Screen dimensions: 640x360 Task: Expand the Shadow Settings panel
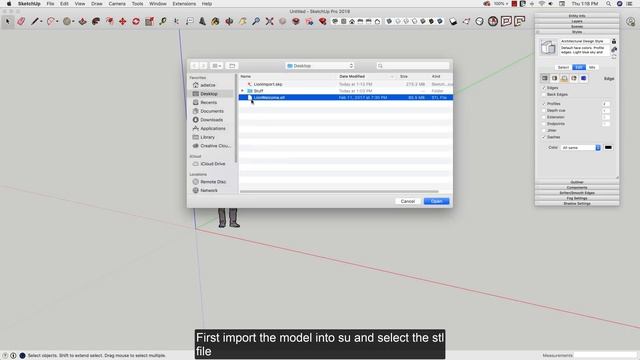pyautogui.click(x=577, y=203)
